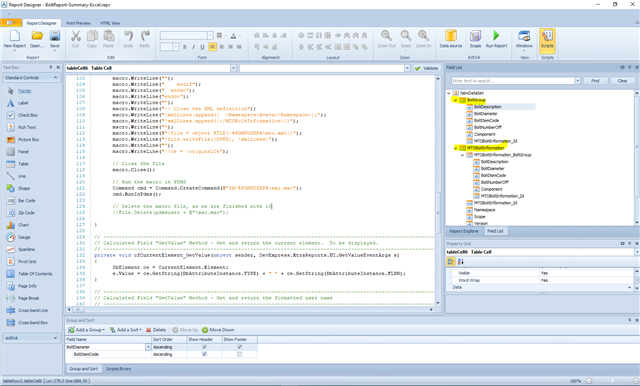Switch to the Report Explorer tab
Image resolution: width=640 pixels, height=386 pixels.
(x=464, y=231)
